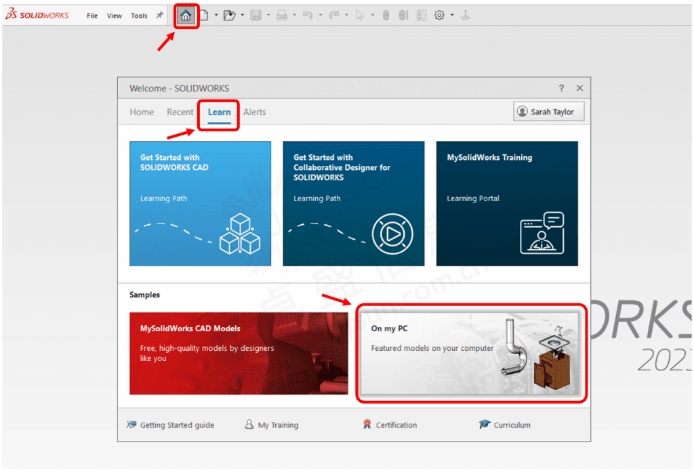Switch to the Recent tab
This screenshot has height=473, width=694.
point(180,112)
